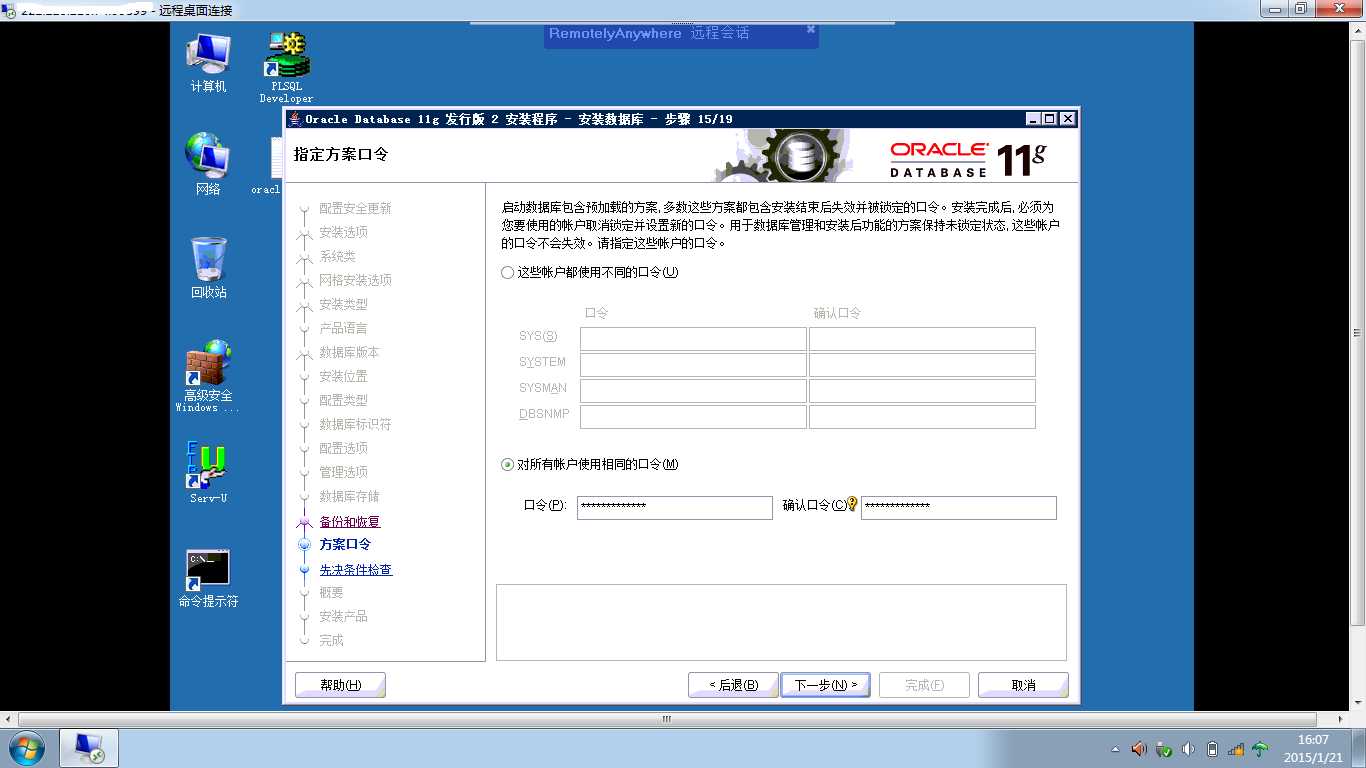Click the 产品语言 step
This screenshot has width=1366, height=768.
click(x=343, y=329)
